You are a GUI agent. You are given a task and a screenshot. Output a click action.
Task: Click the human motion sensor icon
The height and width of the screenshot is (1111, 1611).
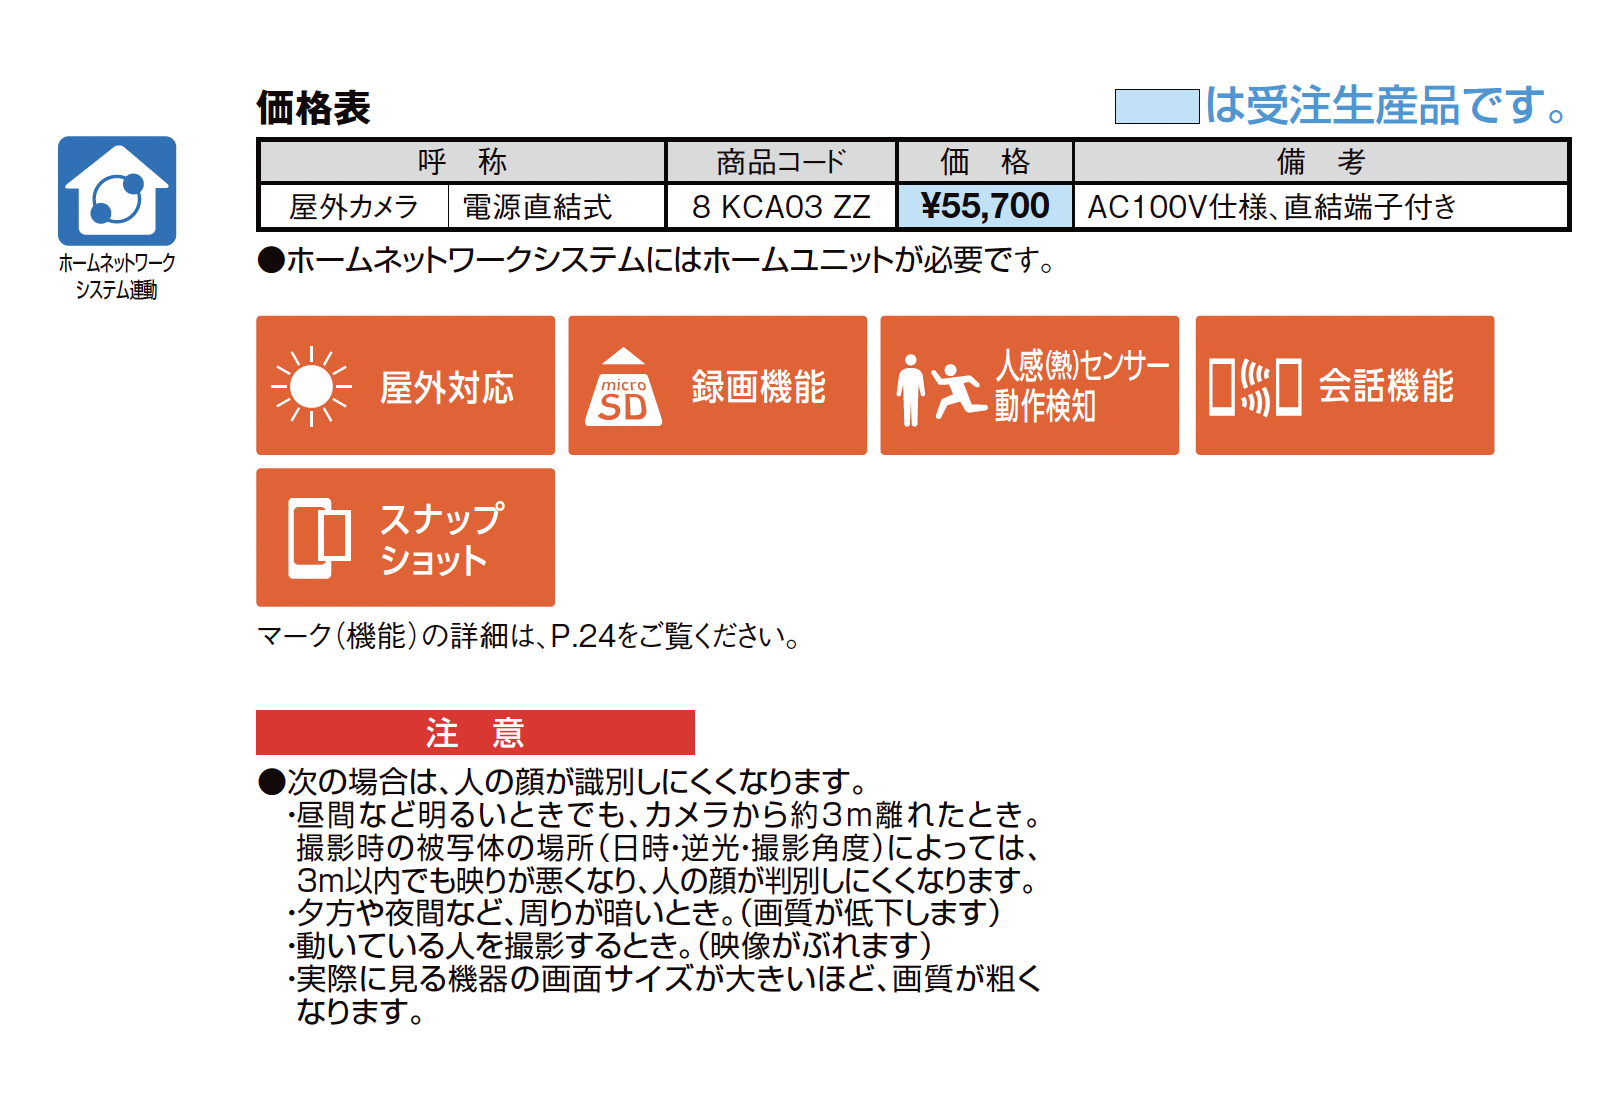[940, 389]
